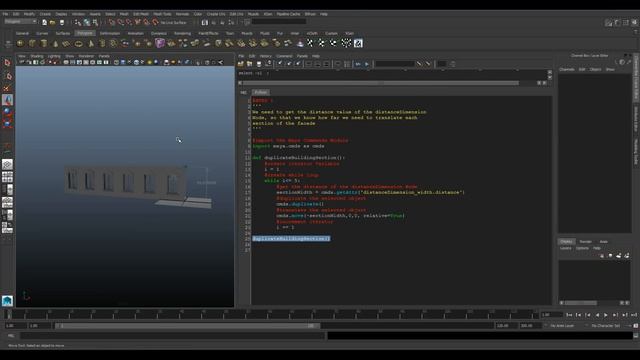Click the play forward button
The height and width of the screenshot is (360, 640).
[606, 315]
